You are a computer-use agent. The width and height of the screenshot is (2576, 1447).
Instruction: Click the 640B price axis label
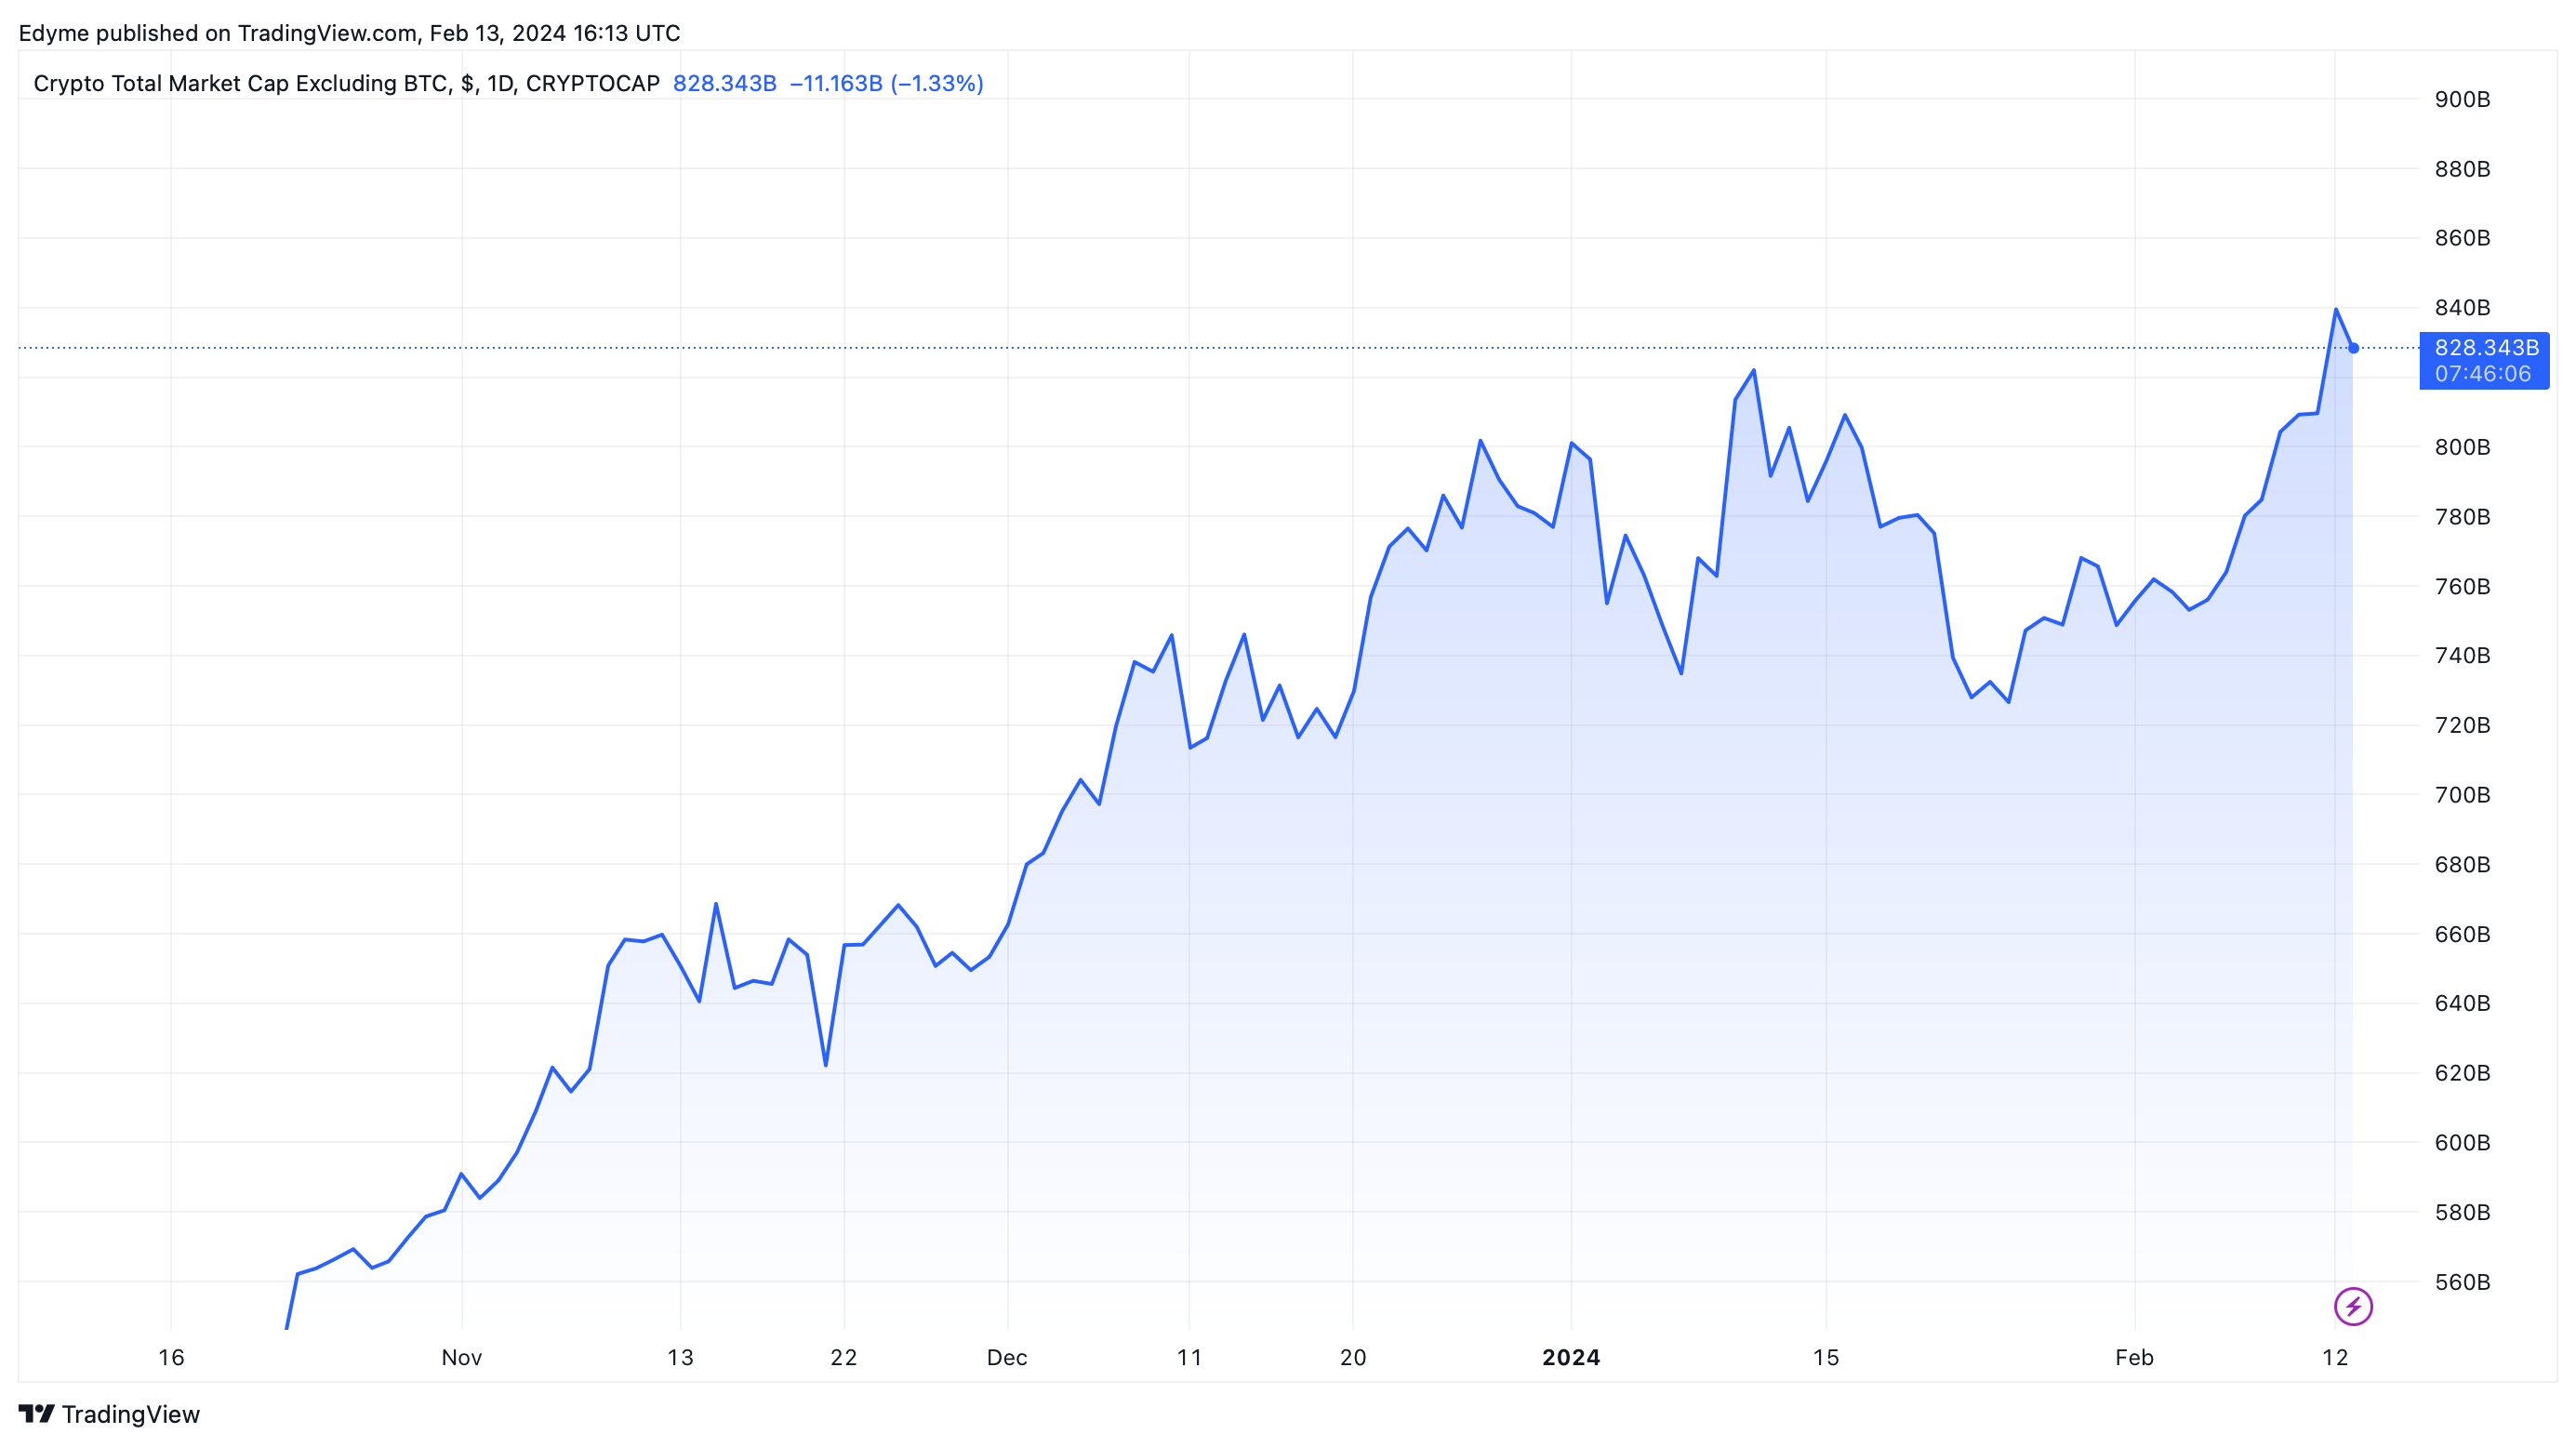(x=2462, y=1003)
